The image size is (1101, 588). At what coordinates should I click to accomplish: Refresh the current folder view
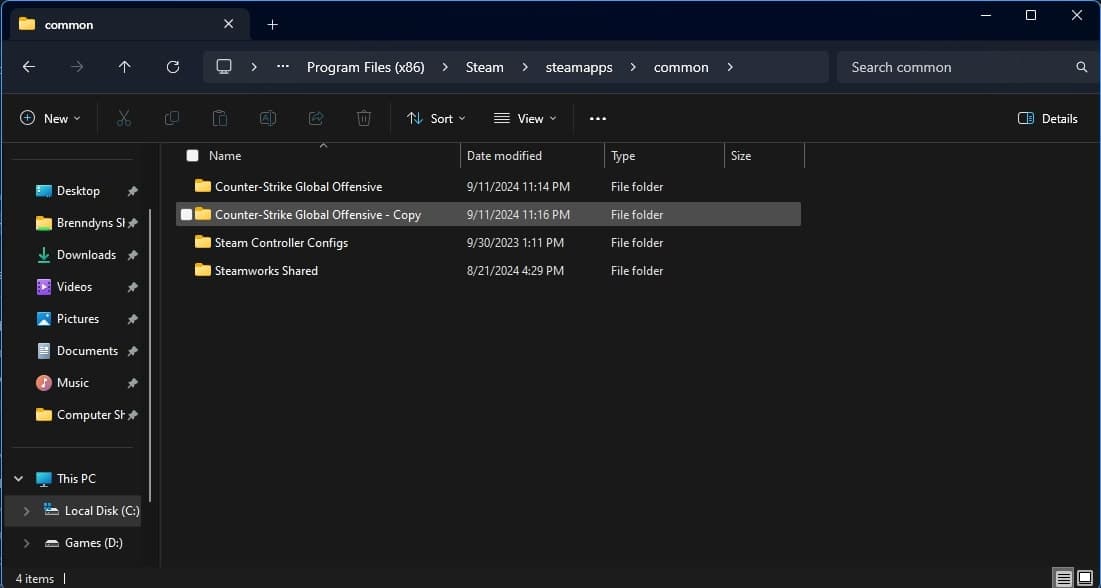(x=173, y=67)
